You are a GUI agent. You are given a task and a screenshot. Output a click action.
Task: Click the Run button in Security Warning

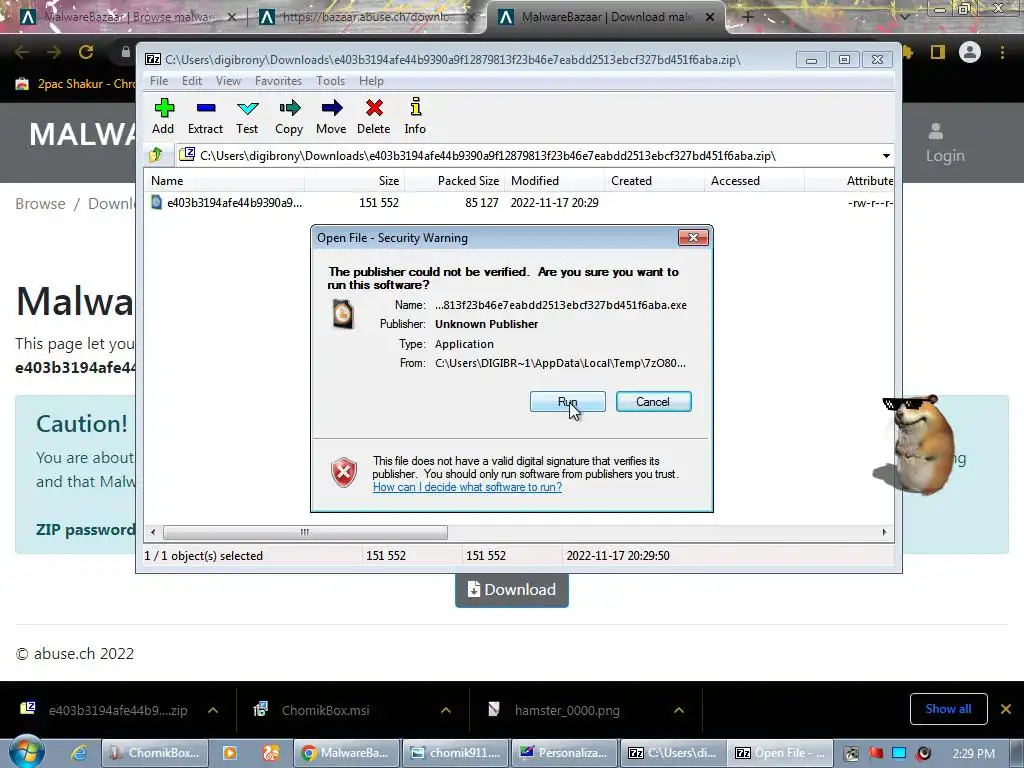point(568,402)
